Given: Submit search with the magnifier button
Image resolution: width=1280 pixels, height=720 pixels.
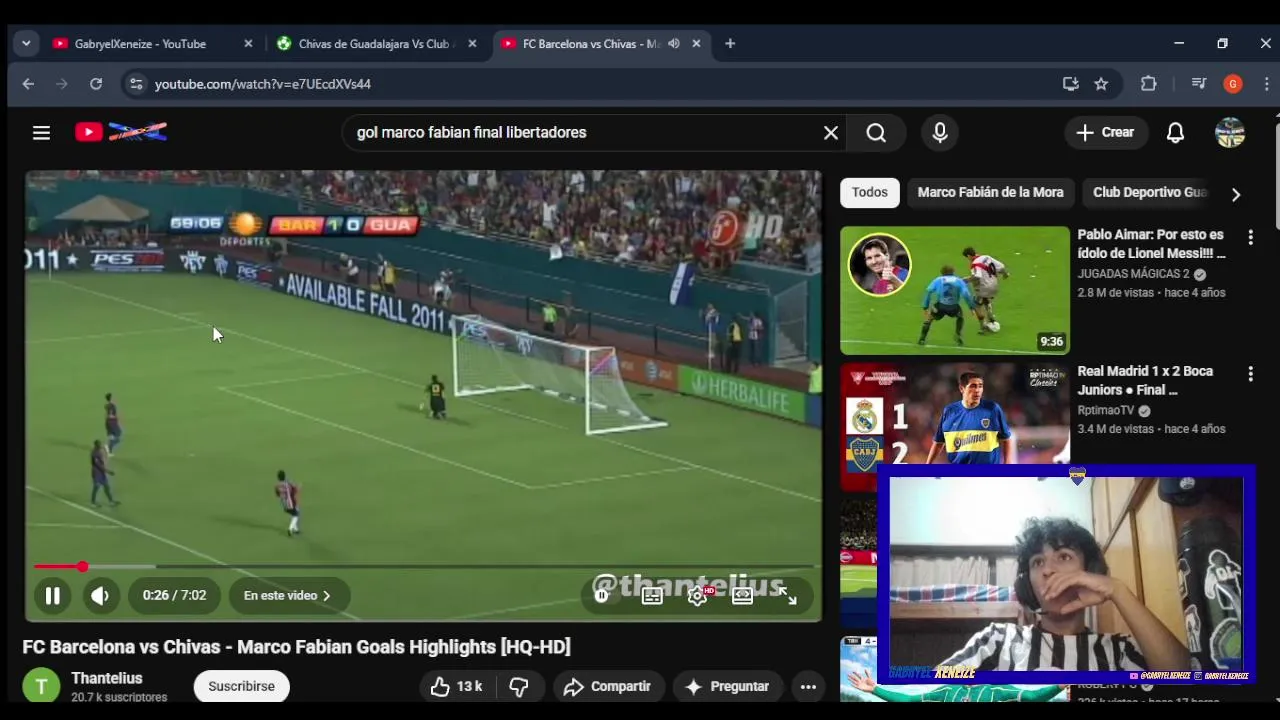Looking at the screenshot, I should pos(876,132).
